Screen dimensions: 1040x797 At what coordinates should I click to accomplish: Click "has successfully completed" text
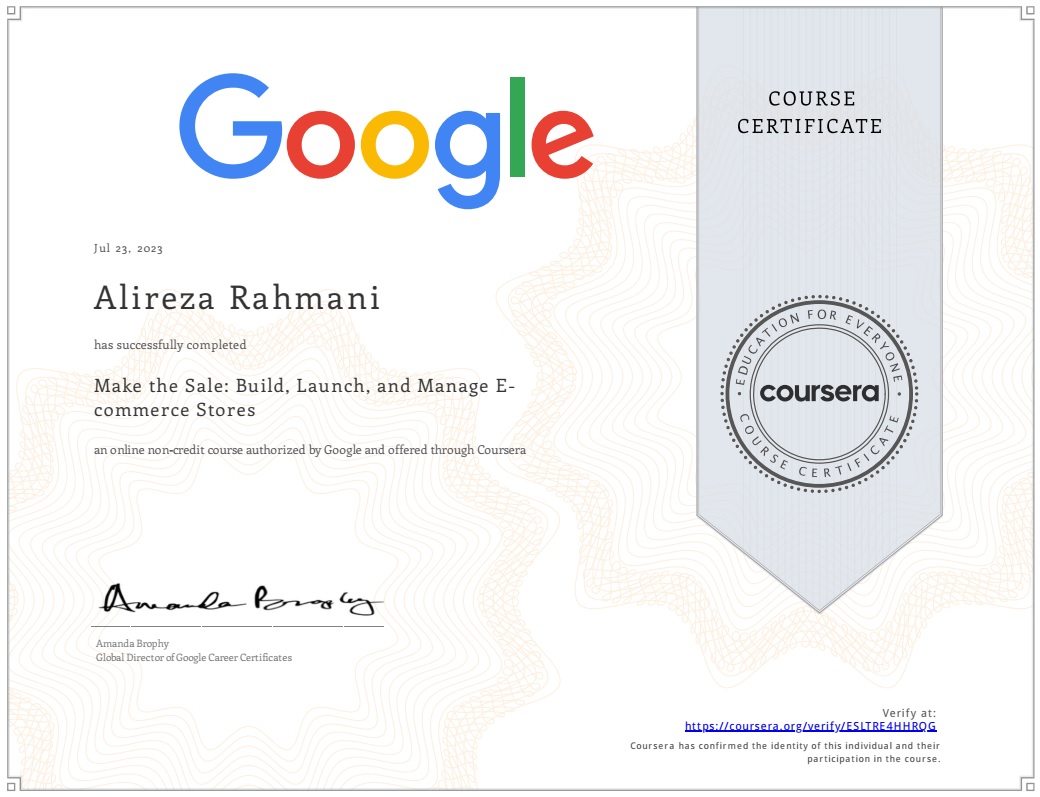tap(170, 345)
